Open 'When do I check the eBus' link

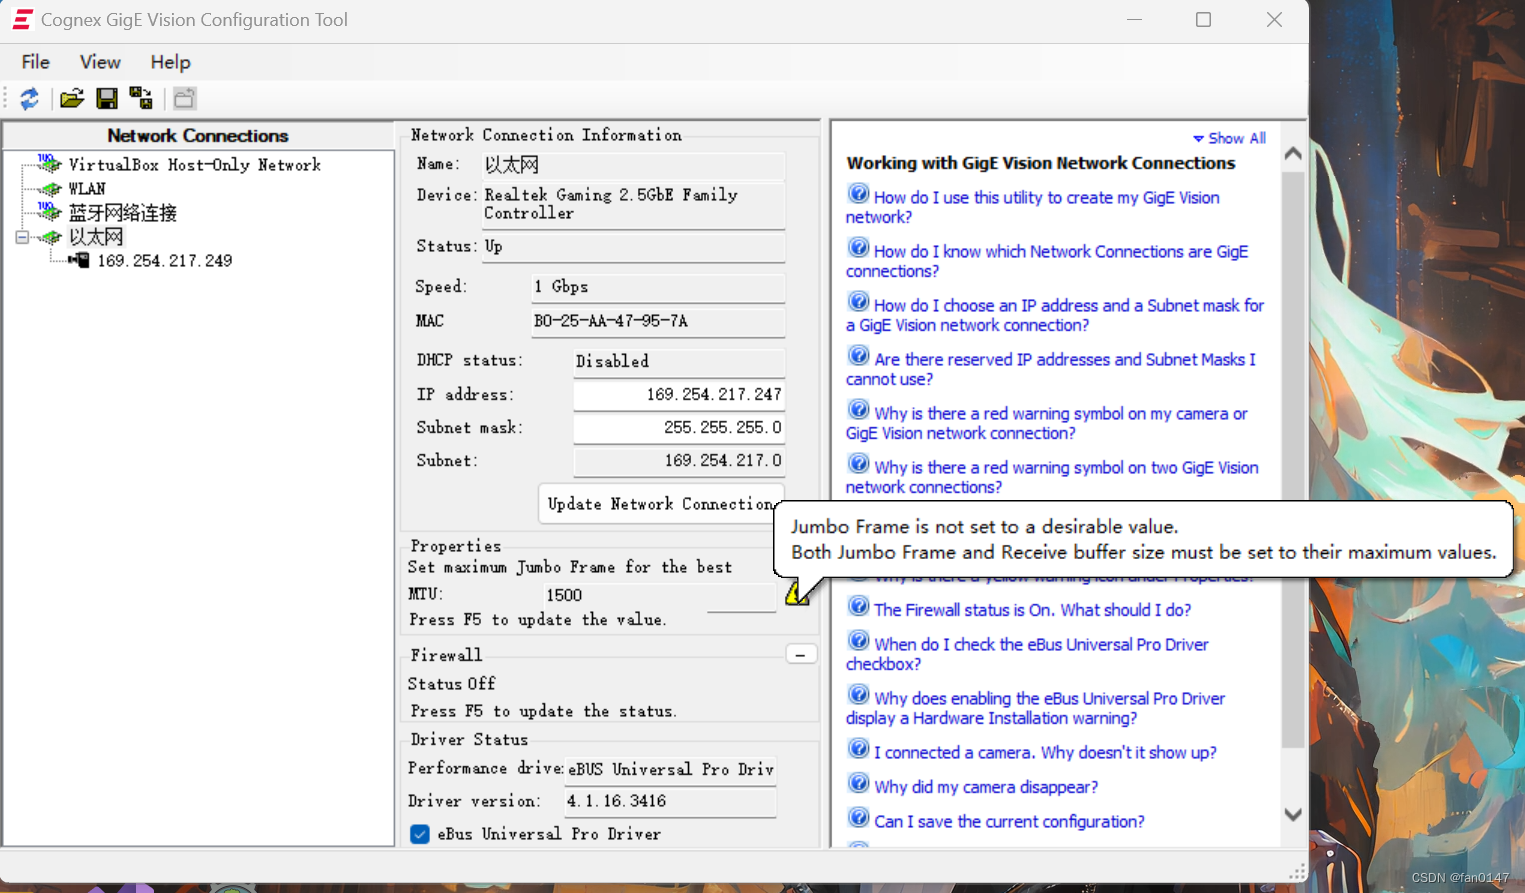pyautogui.click(x=1028, y=654)
